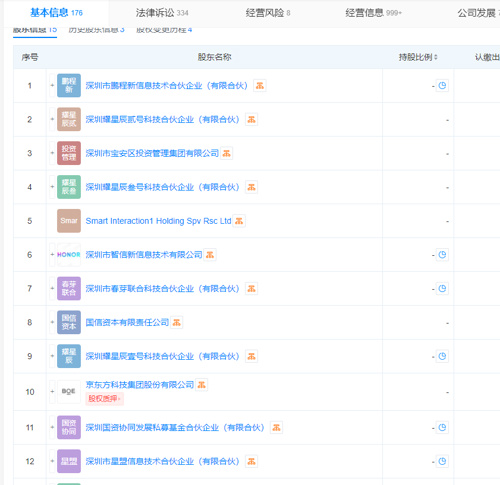Click shareholding pie chart icon for 深圳市智信新信息技术有限公司
Screen dimensions: 500x485
(442, 255)
